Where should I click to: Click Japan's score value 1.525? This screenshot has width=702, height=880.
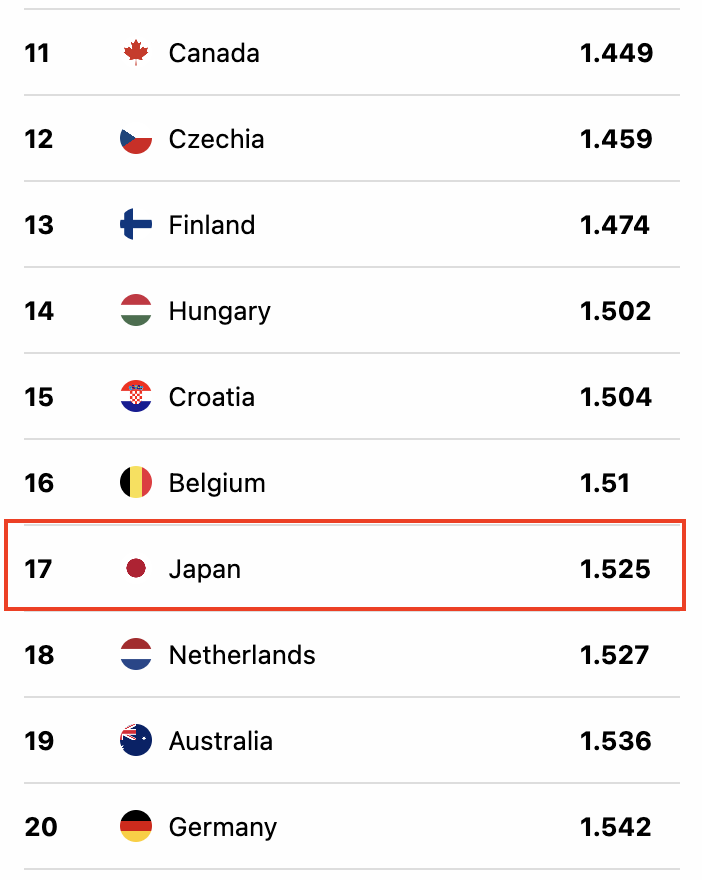[x=615, y=569]
